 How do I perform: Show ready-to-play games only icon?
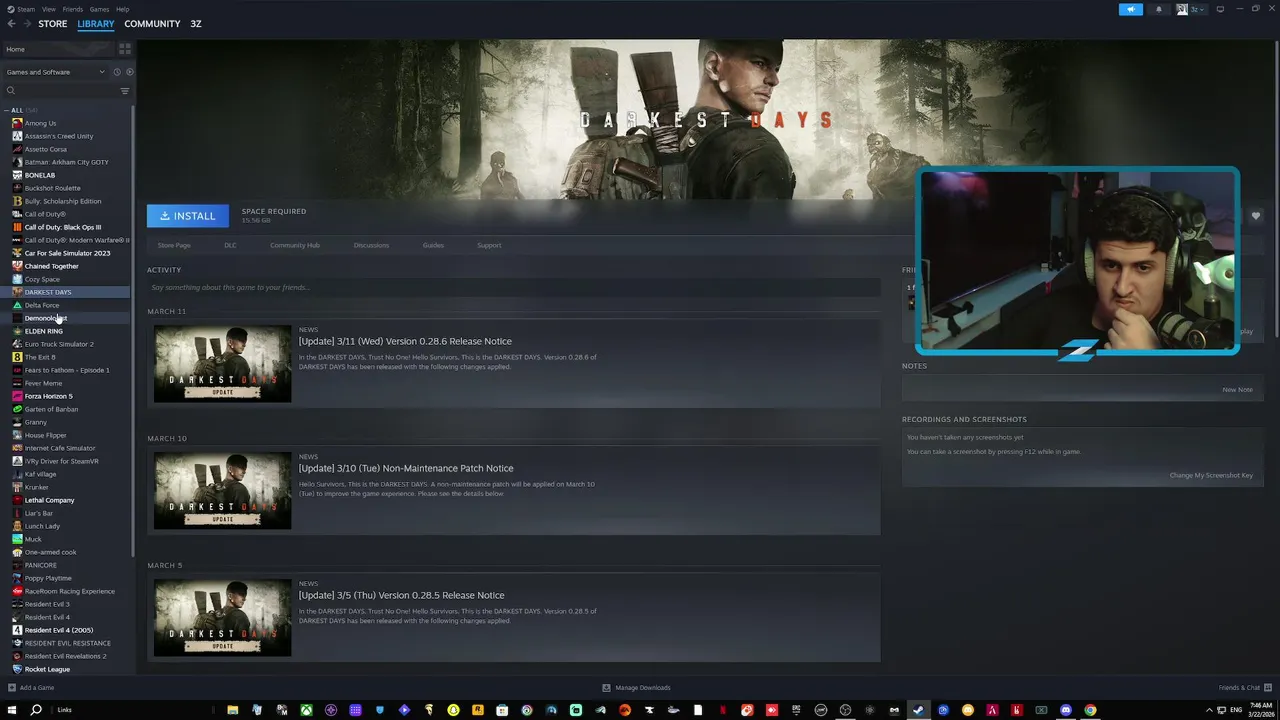tap(129, 72)
